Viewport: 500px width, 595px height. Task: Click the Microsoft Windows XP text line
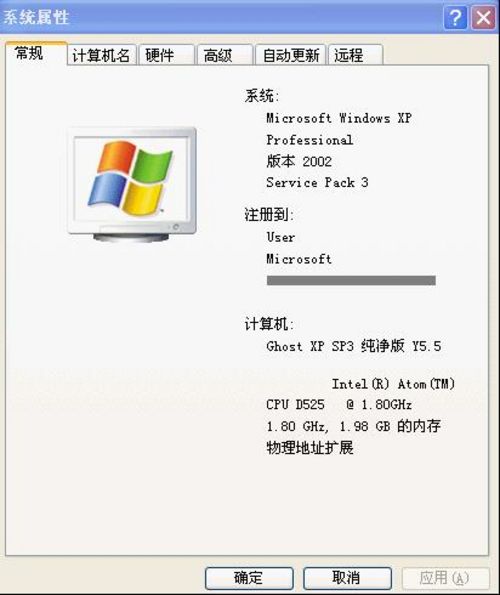339,118
